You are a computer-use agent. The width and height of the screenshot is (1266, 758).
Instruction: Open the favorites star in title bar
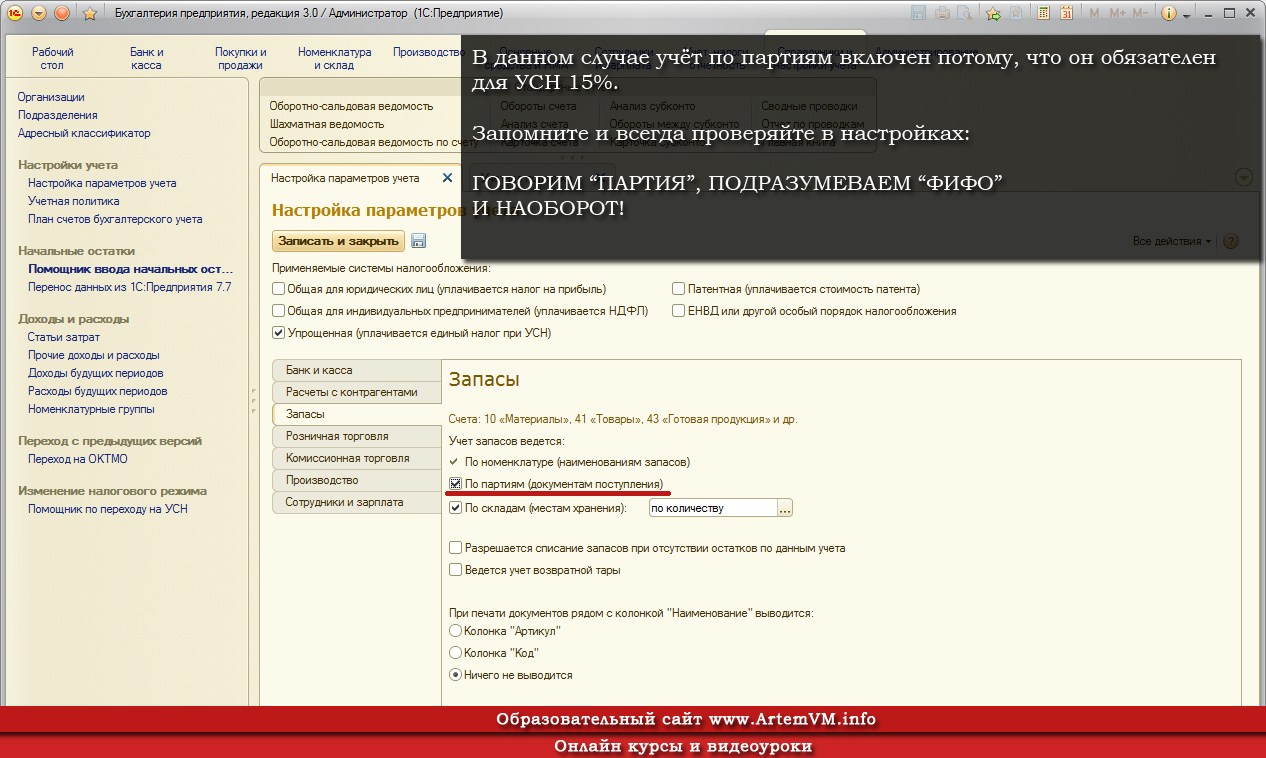coord(89,14)
